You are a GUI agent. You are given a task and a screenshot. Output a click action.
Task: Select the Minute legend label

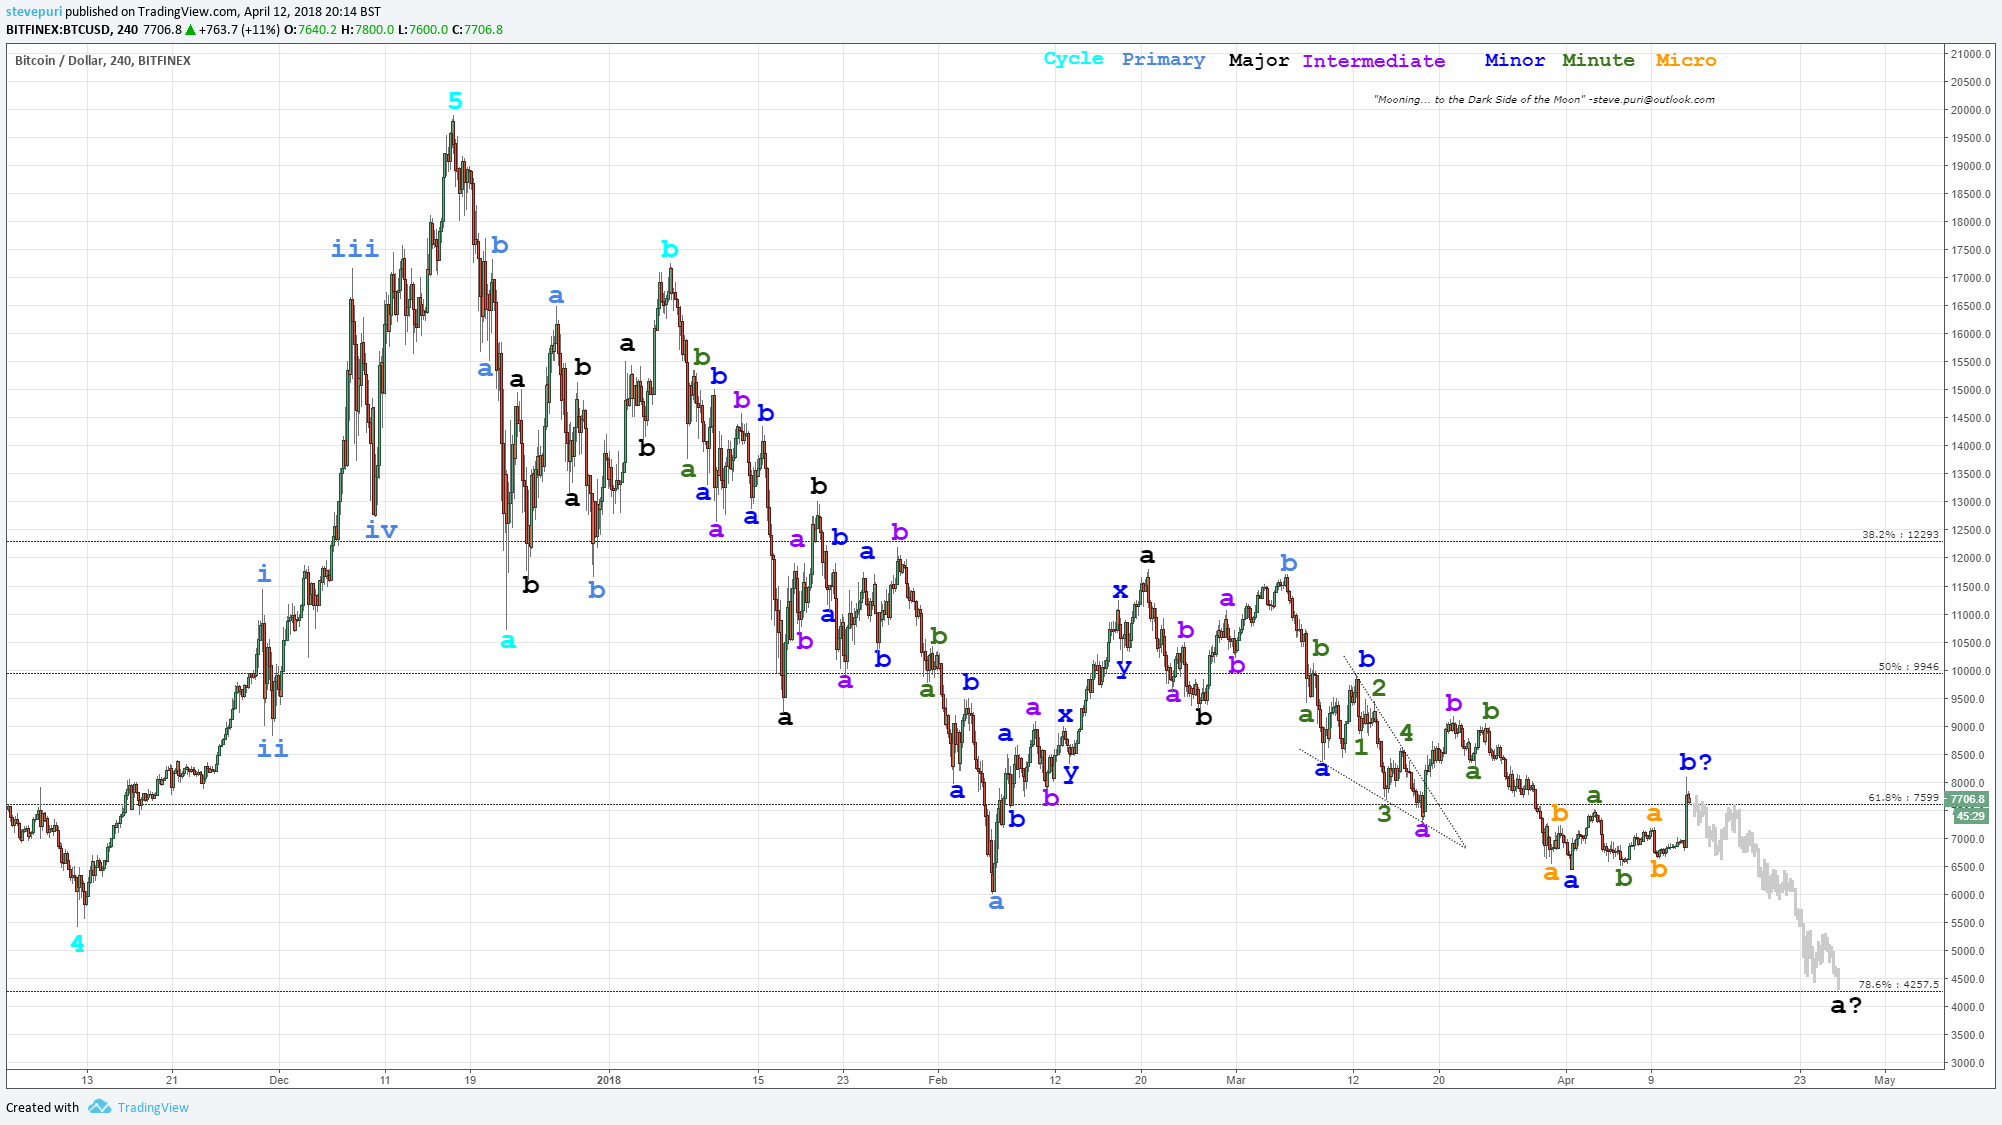click(x=1598, y=61)
